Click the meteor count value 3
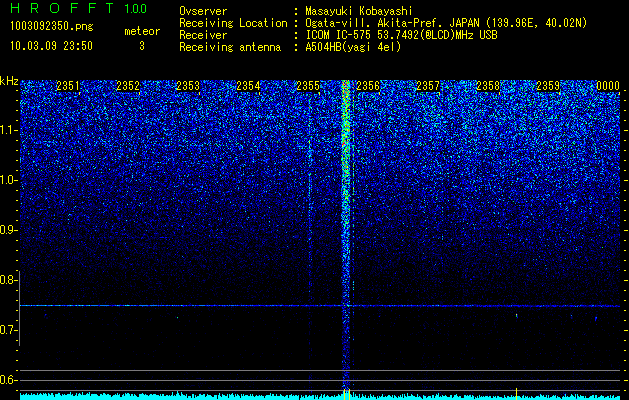This screenshot has width=629, height=400. click(142, 46)
